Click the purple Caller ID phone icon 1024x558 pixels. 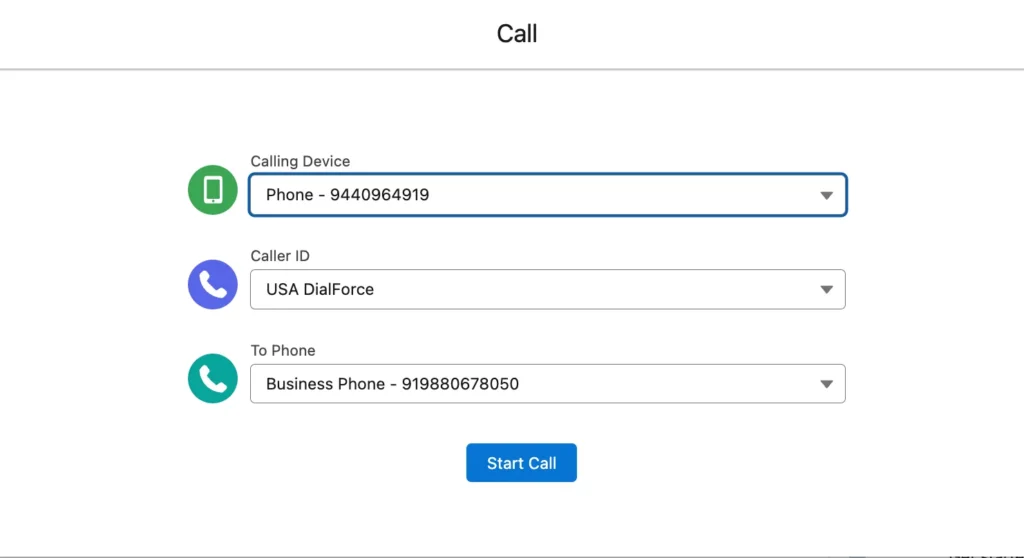(213, 285)
